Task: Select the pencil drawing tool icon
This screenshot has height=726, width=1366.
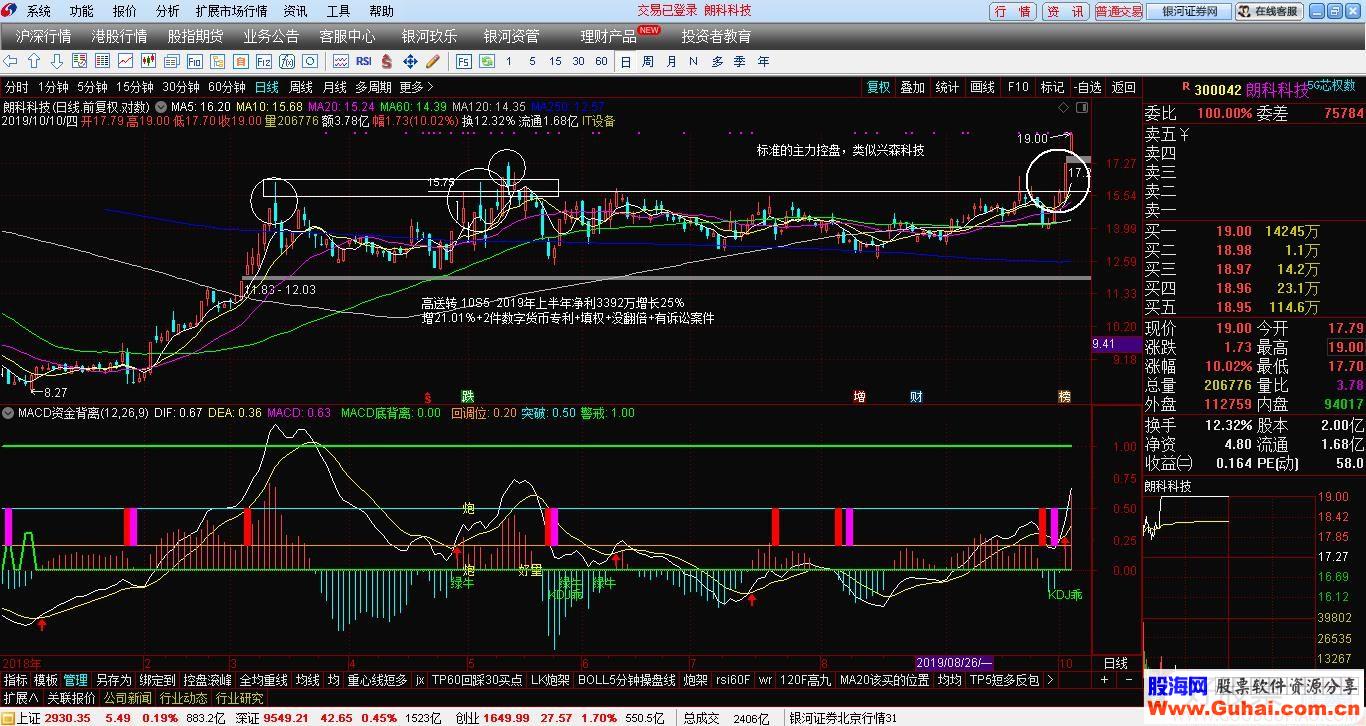Action: pos(432,61)
